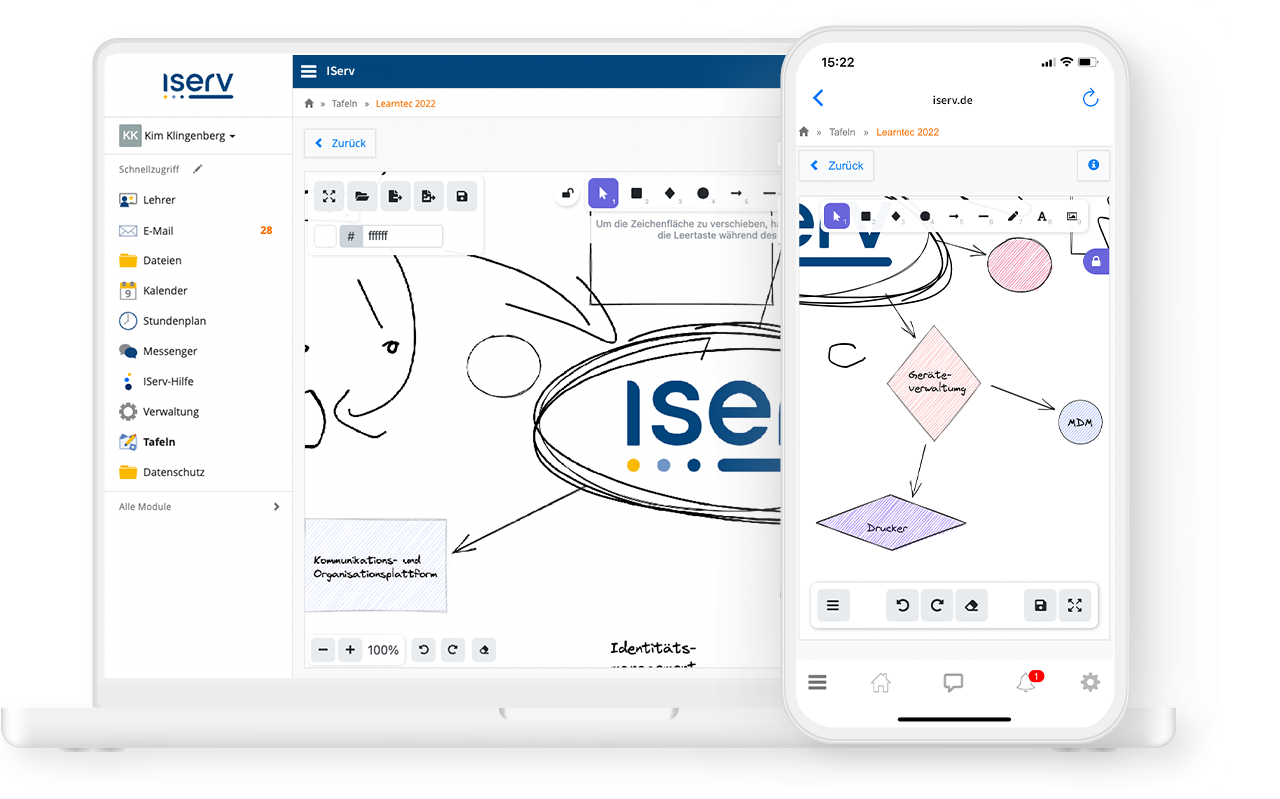Click the Tafeln breadcrumb on laptop

[345, 103]
